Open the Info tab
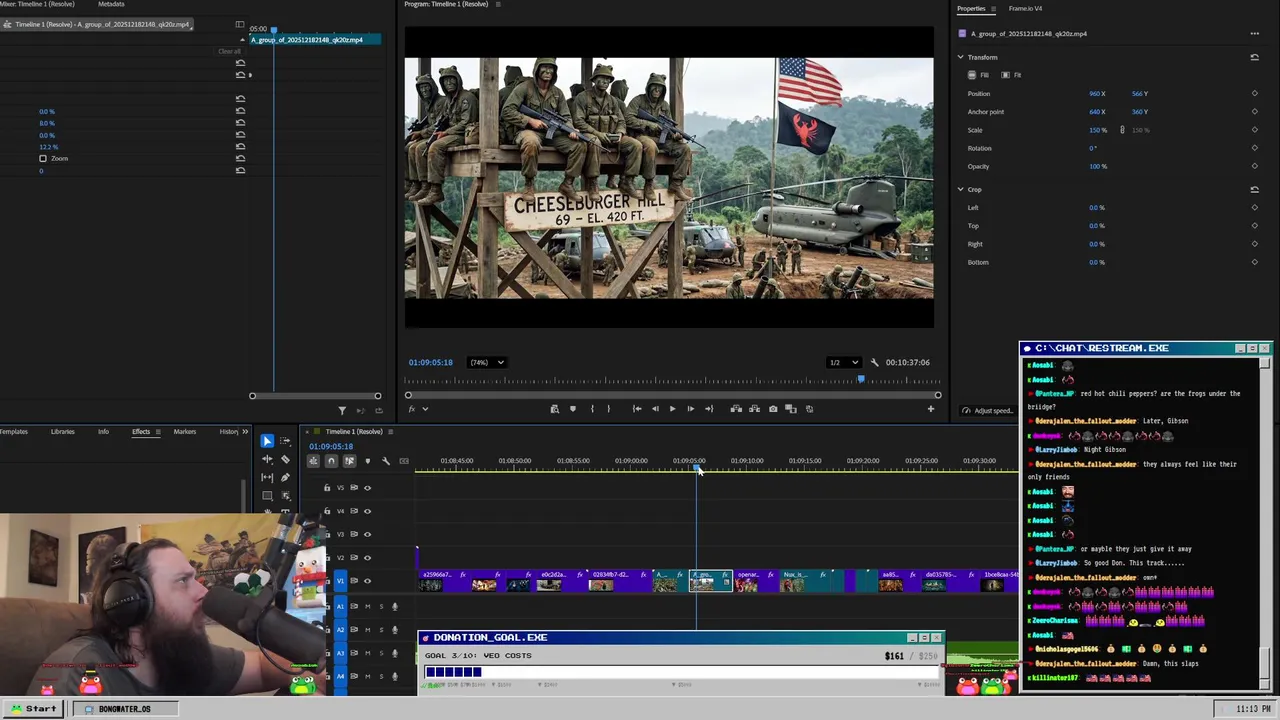The height and width of the screenshot is (720, 1280). [x=103, y=432]
